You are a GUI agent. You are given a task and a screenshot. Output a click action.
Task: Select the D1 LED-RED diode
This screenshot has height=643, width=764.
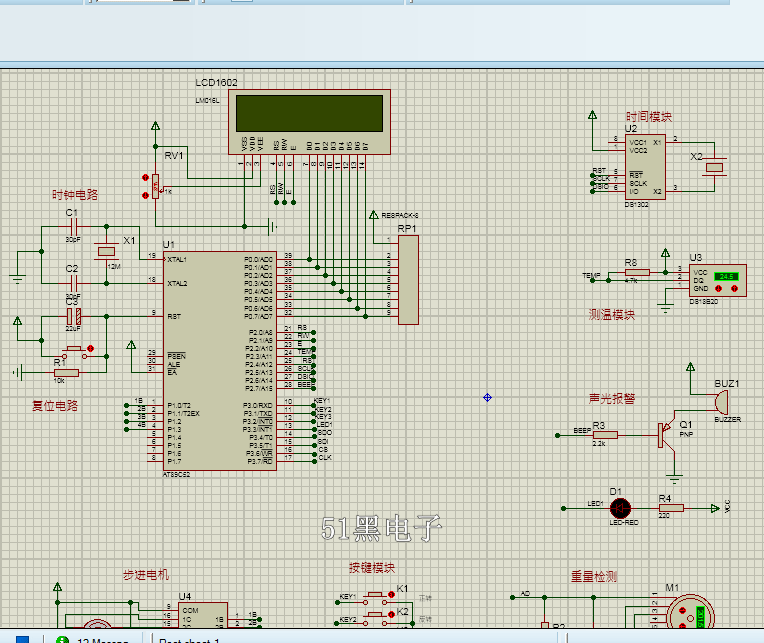(x=620, y=509)
